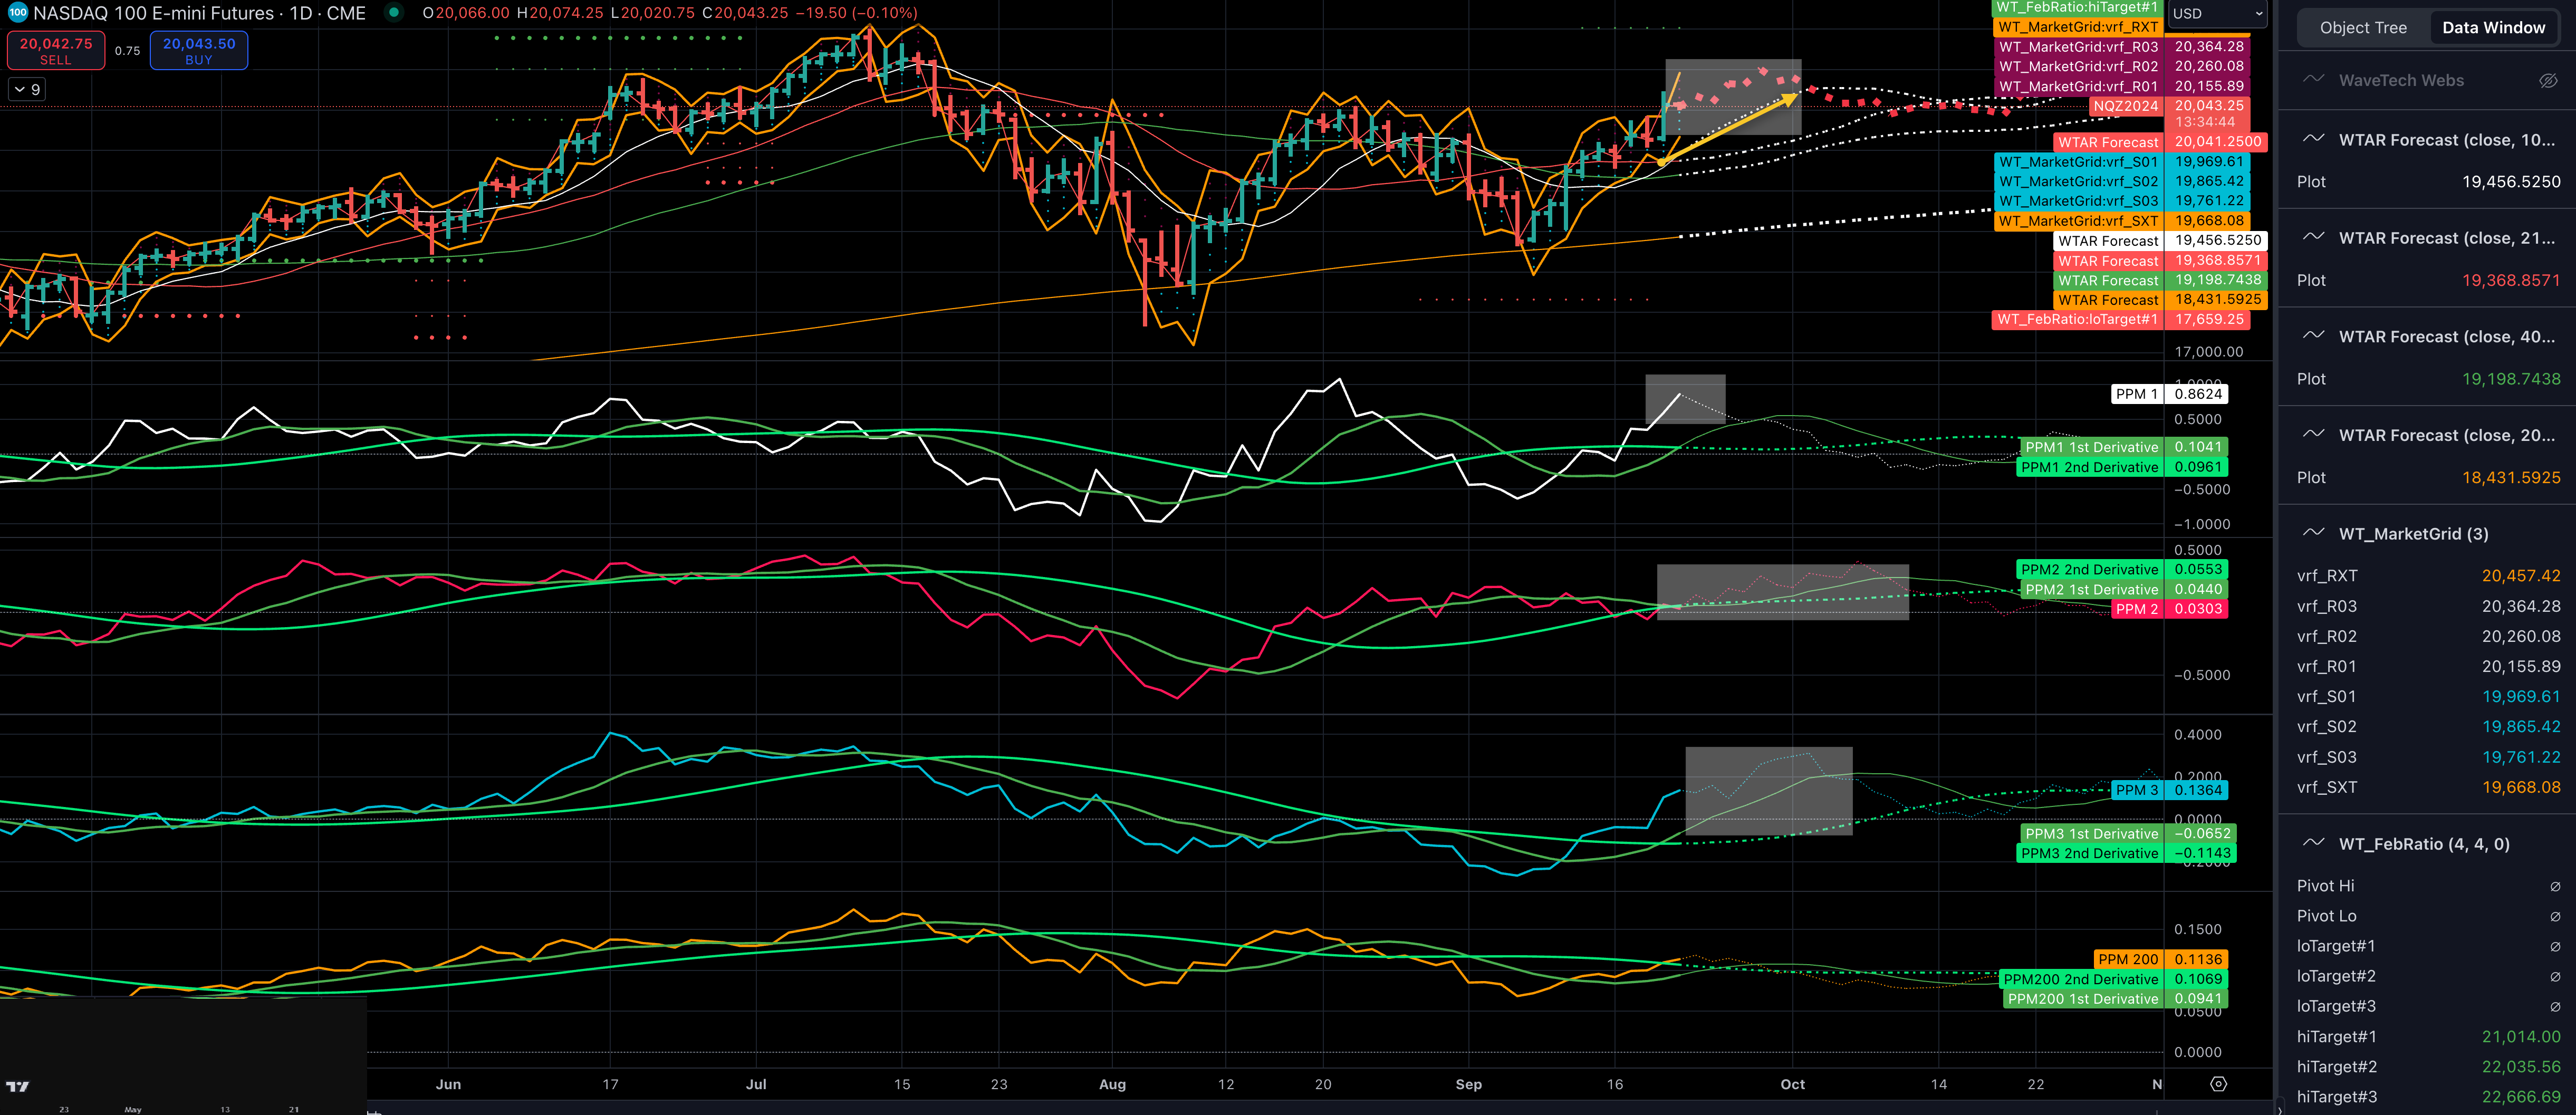
Task: Click the Sep label on the time axis
Action: point(1468,1084)
